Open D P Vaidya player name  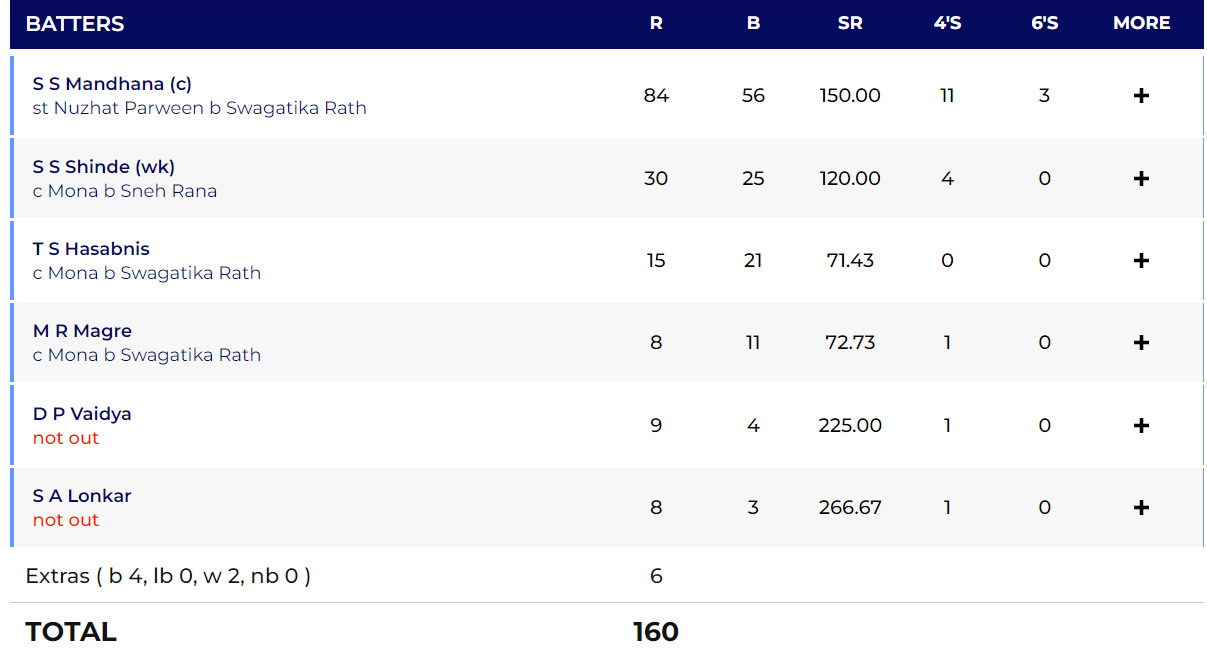click(x=82, y=414)
